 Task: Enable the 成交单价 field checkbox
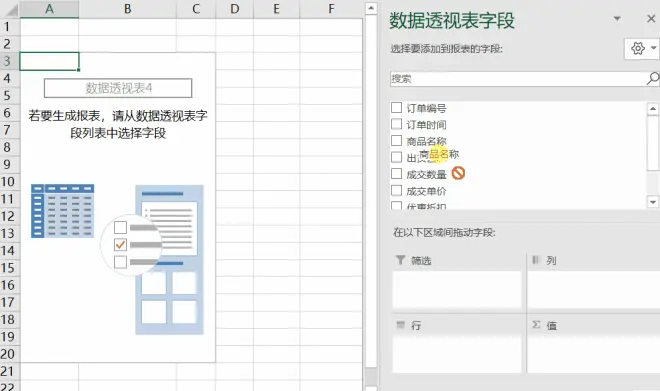(x=397, y=190)
